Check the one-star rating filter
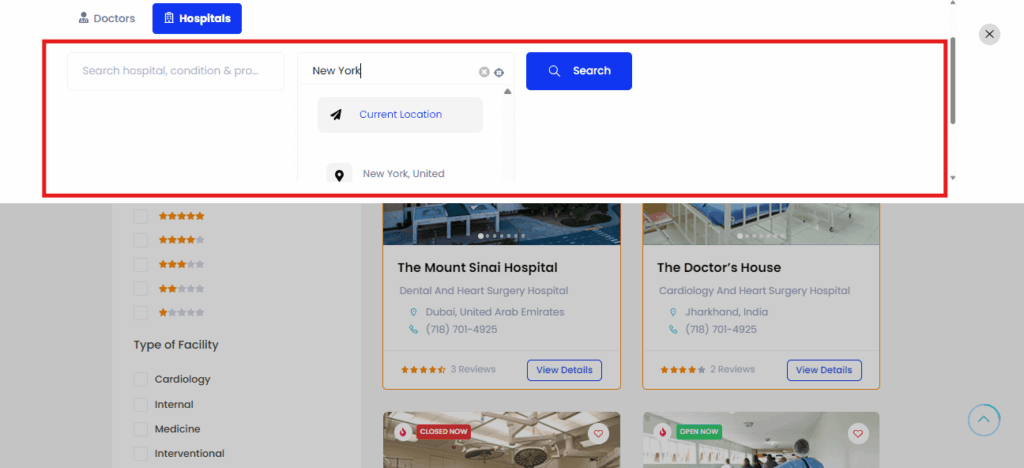The width and height of the screenshot is (1024, 468). tap(140, 313)
